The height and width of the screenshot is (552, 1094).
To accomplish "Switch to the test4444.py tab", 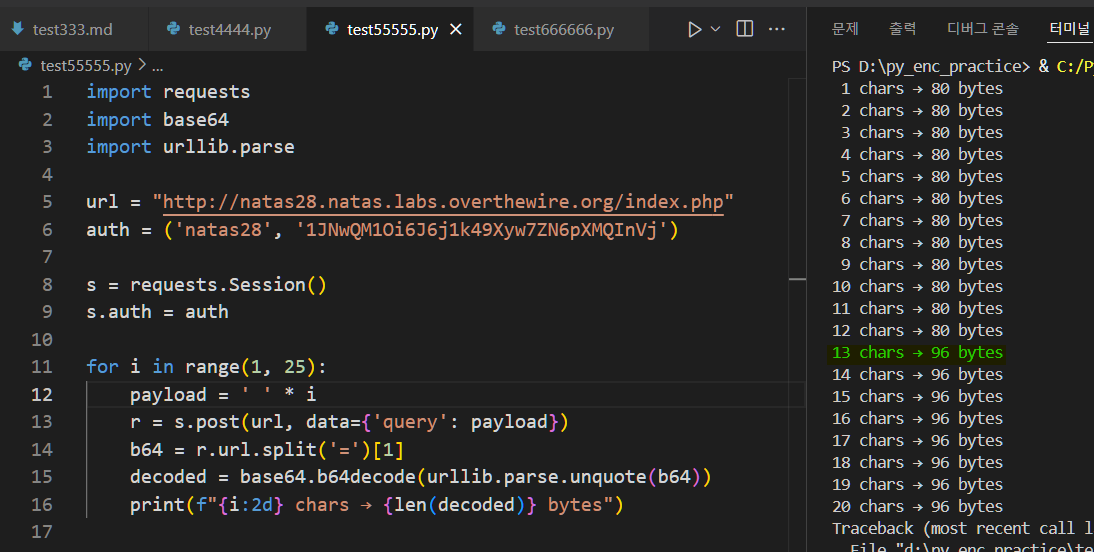I will [x=229, y=30].
